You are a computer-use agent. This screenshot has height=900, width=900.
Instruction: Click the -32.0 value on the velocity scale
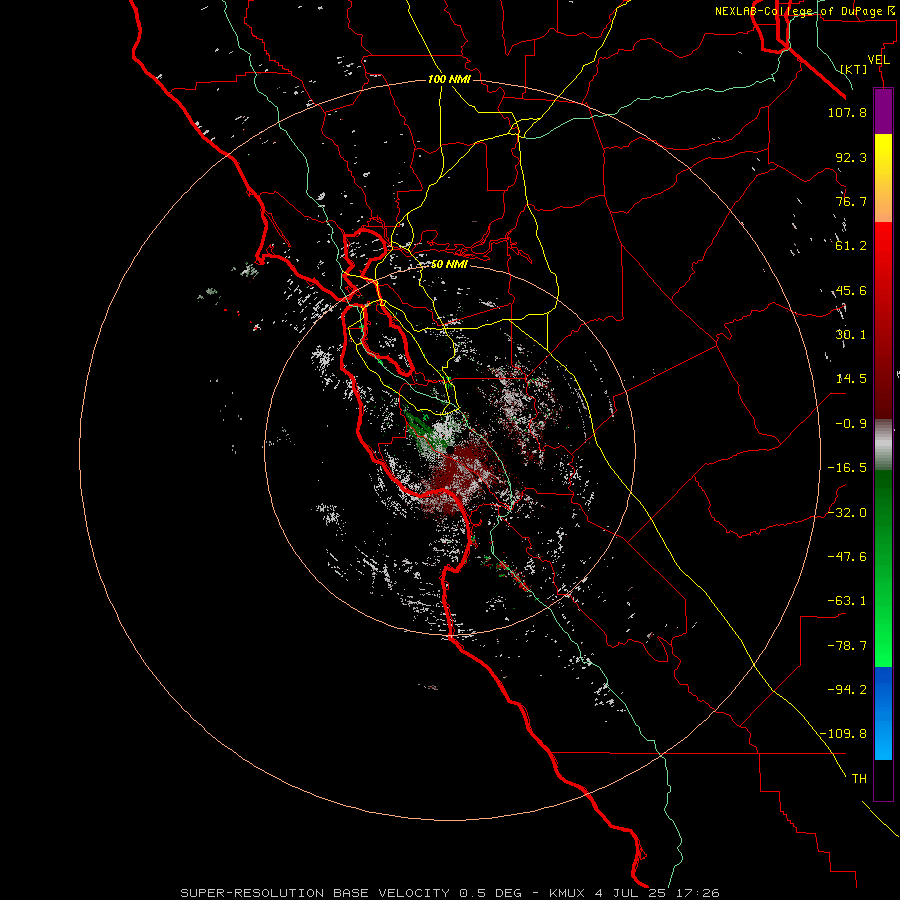[847, 513]
